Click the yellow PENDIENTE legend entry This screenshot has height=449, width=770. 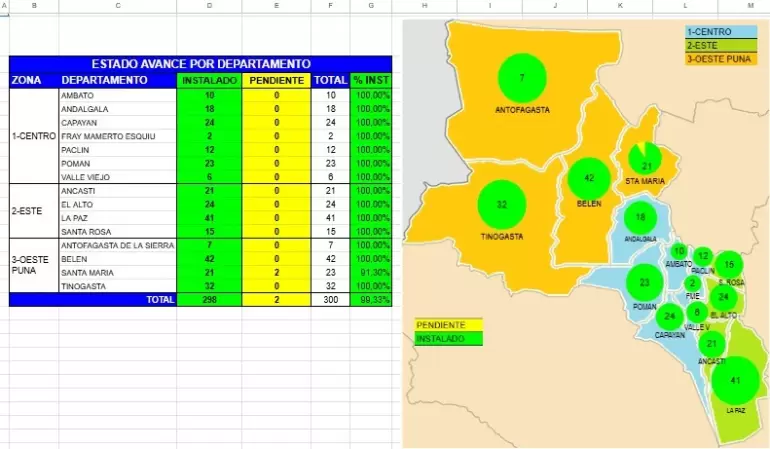[448, 325]
